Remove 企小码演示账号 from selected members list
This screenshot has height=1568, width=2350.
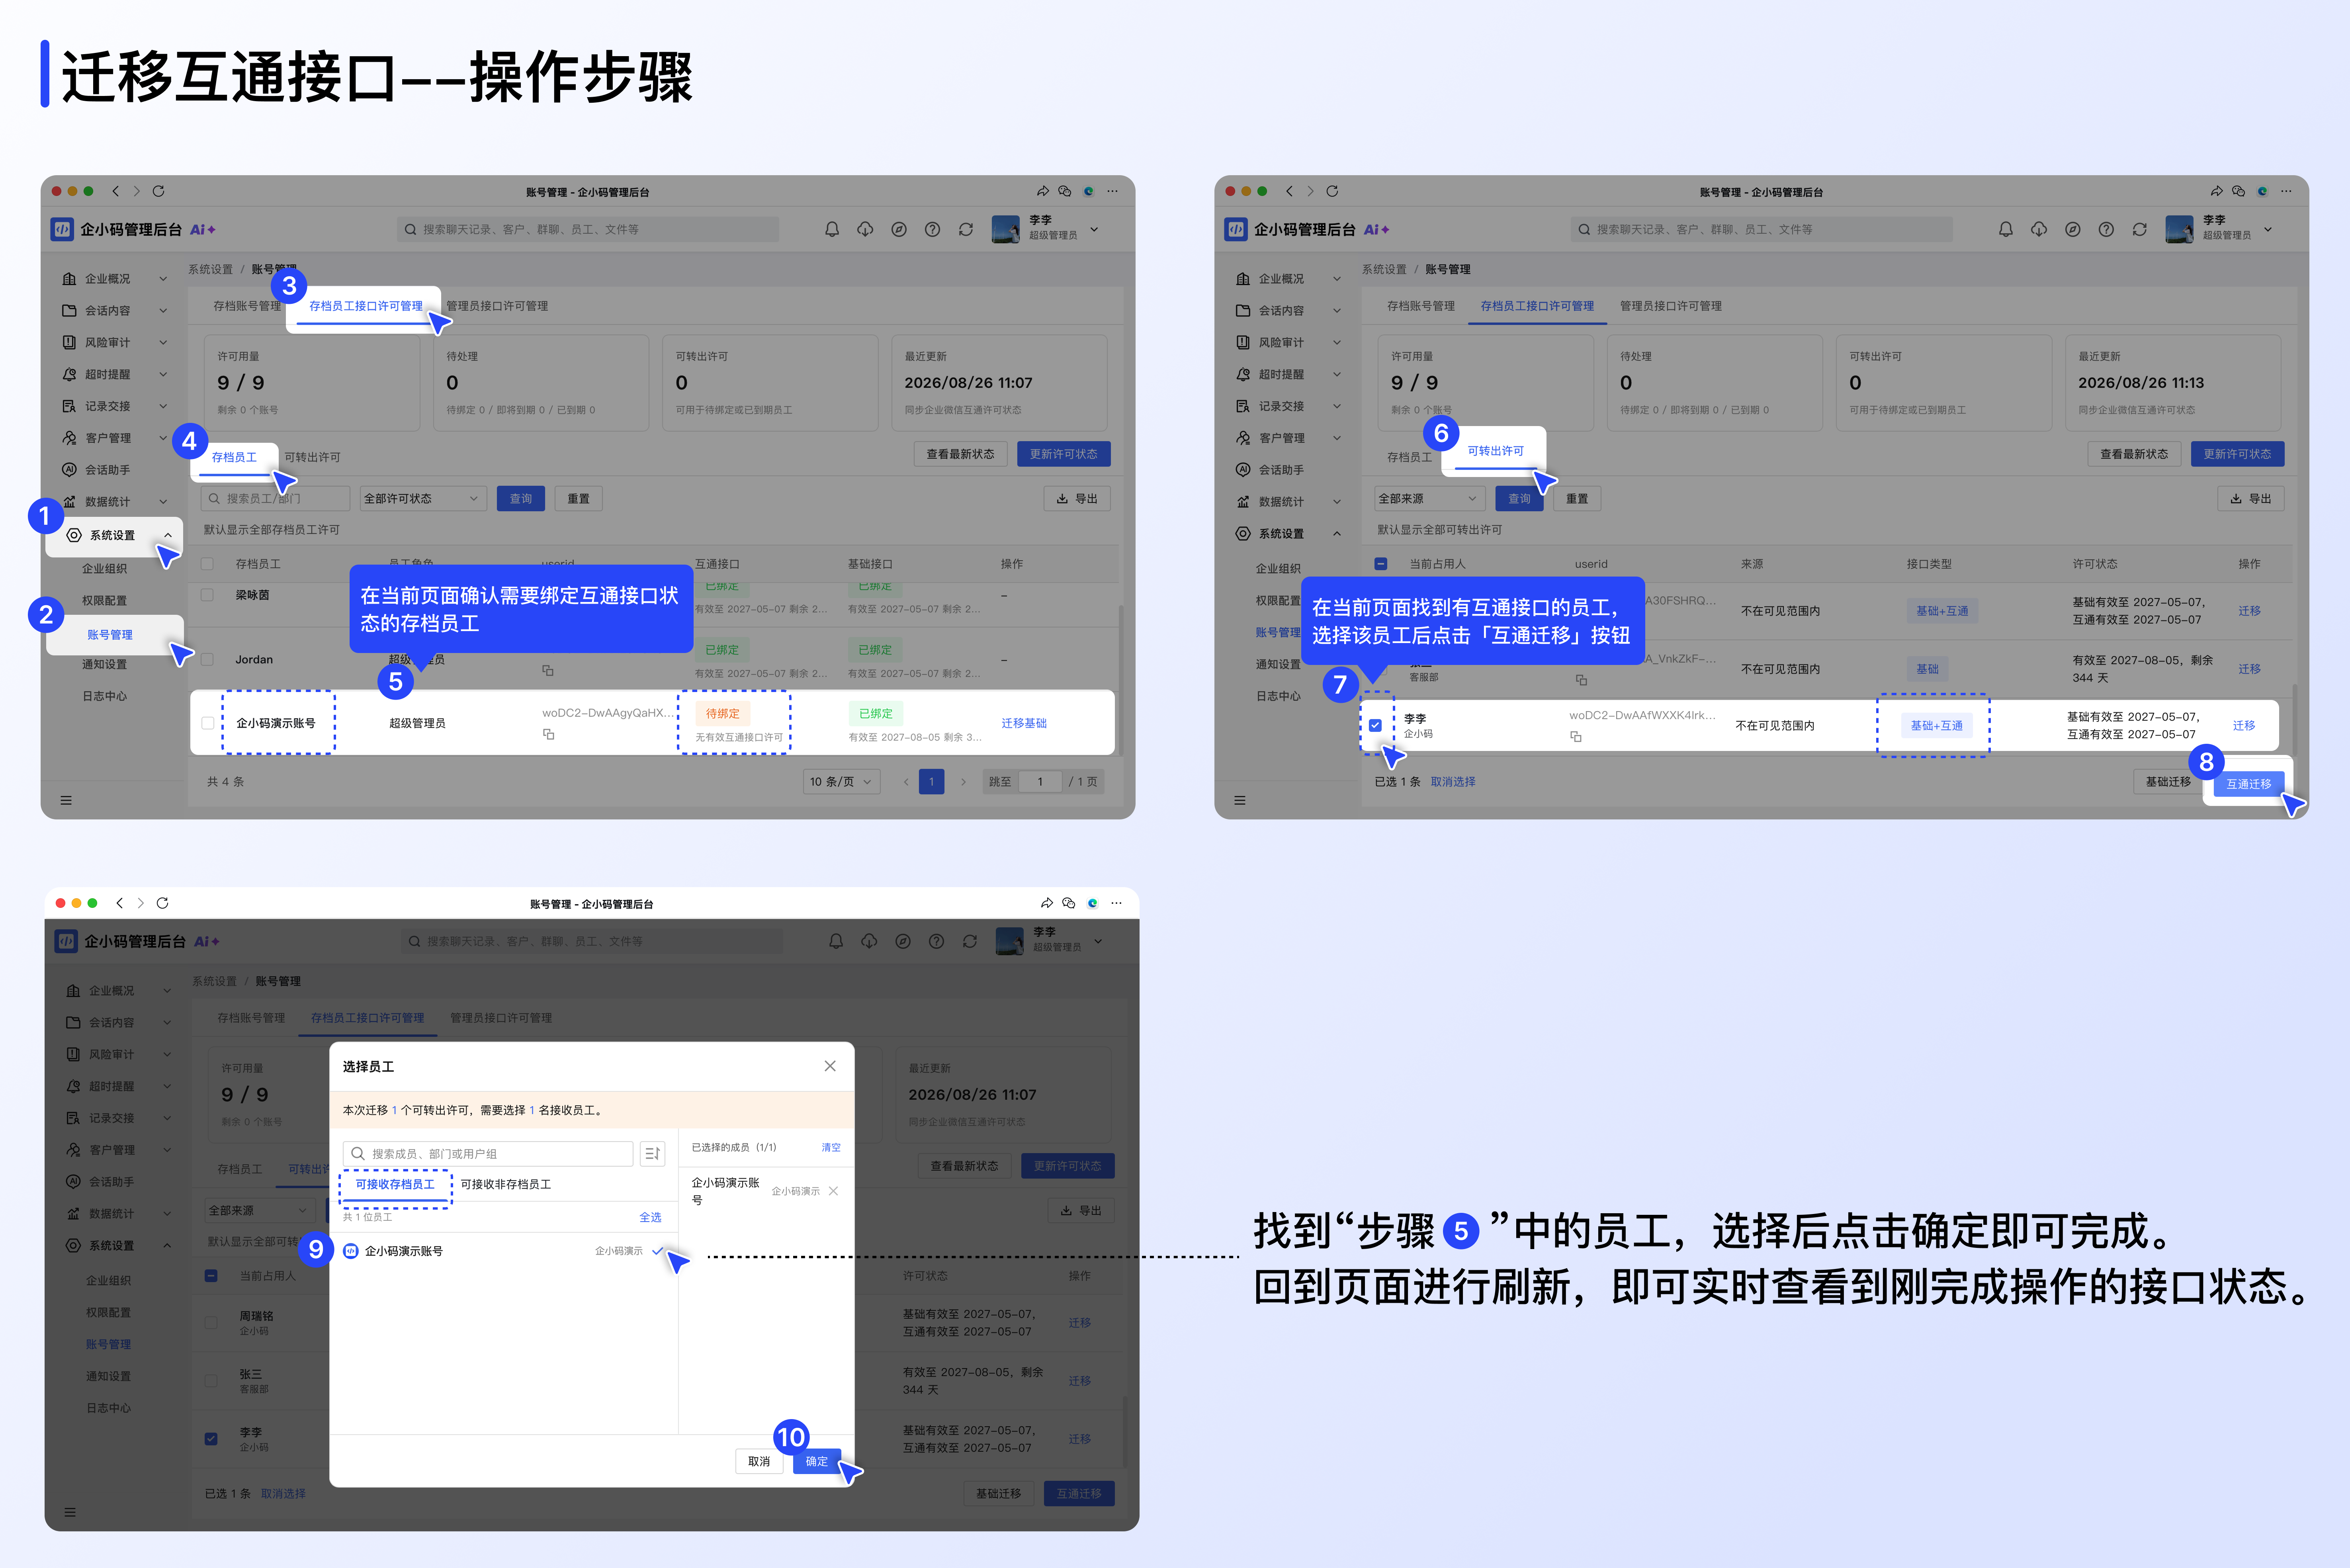click(833, 1191)
